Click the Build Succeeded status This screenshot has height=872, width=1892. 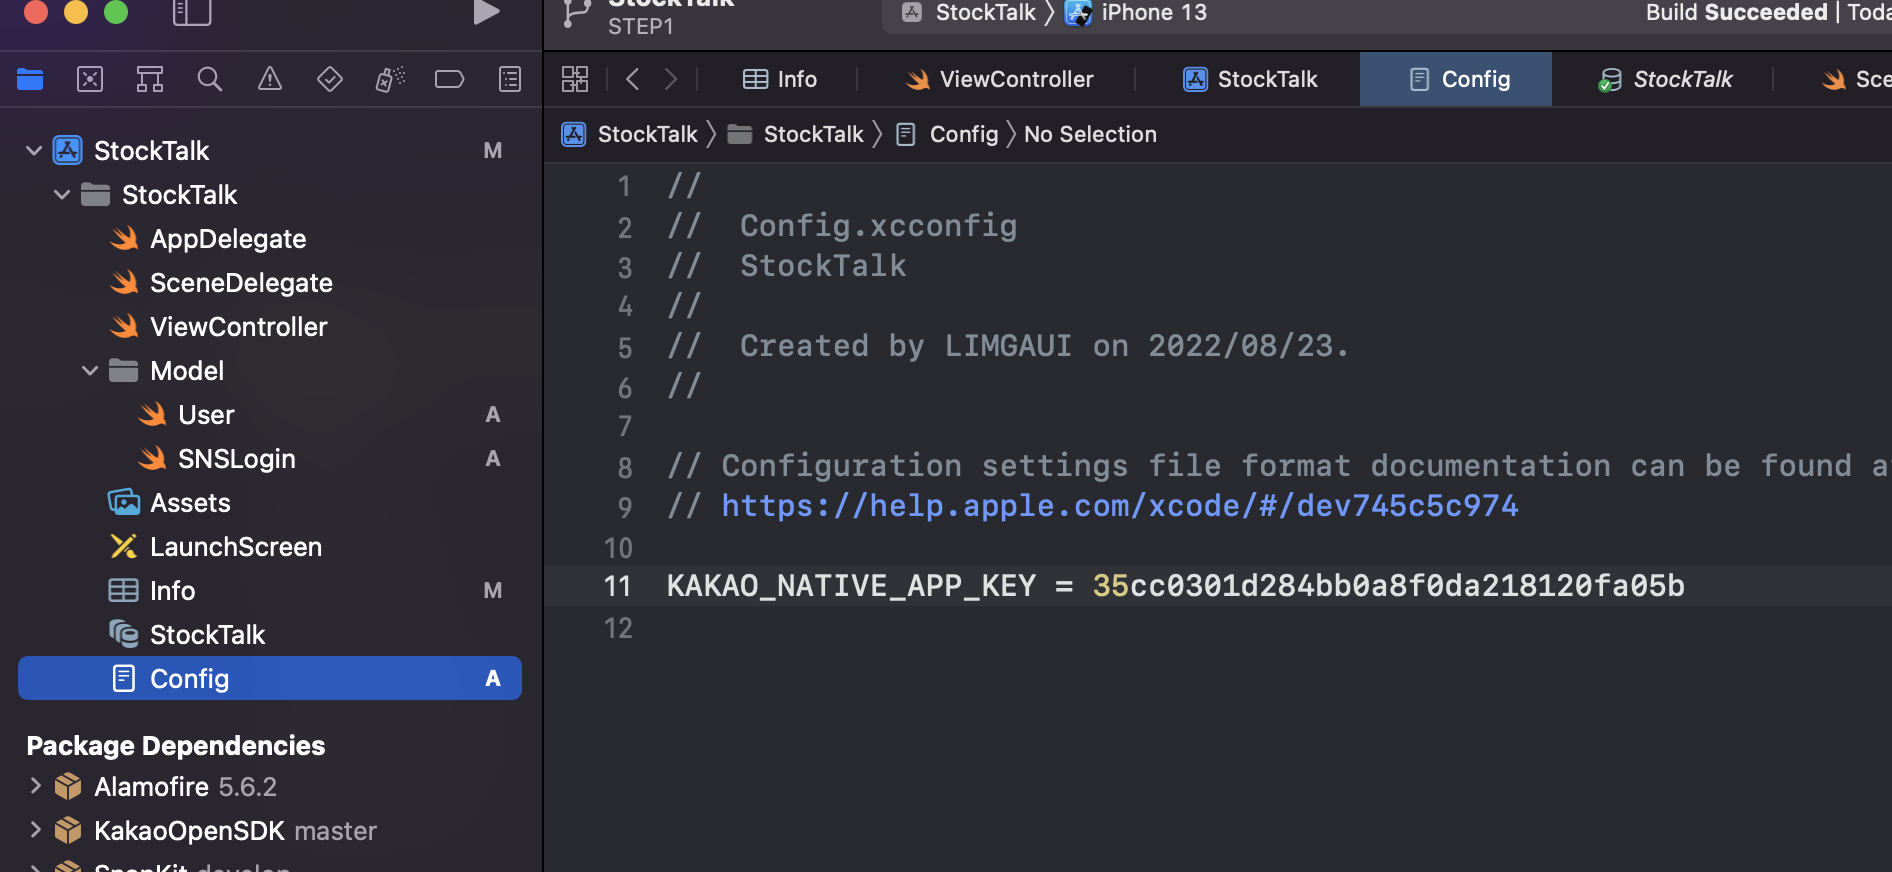click(x=1736, y=12)
